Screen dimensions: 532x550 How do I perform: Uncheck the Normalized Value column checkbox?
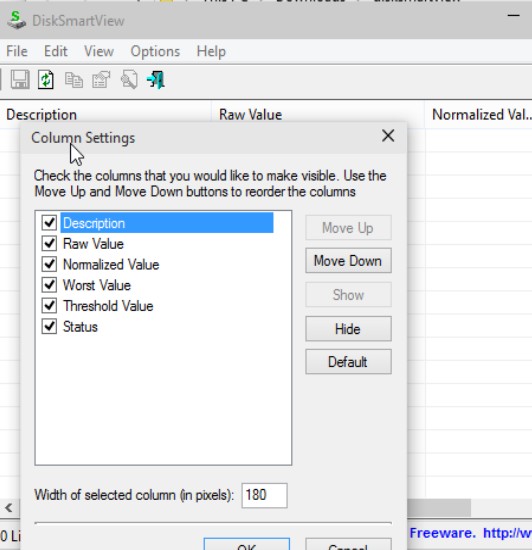(49, 264)
